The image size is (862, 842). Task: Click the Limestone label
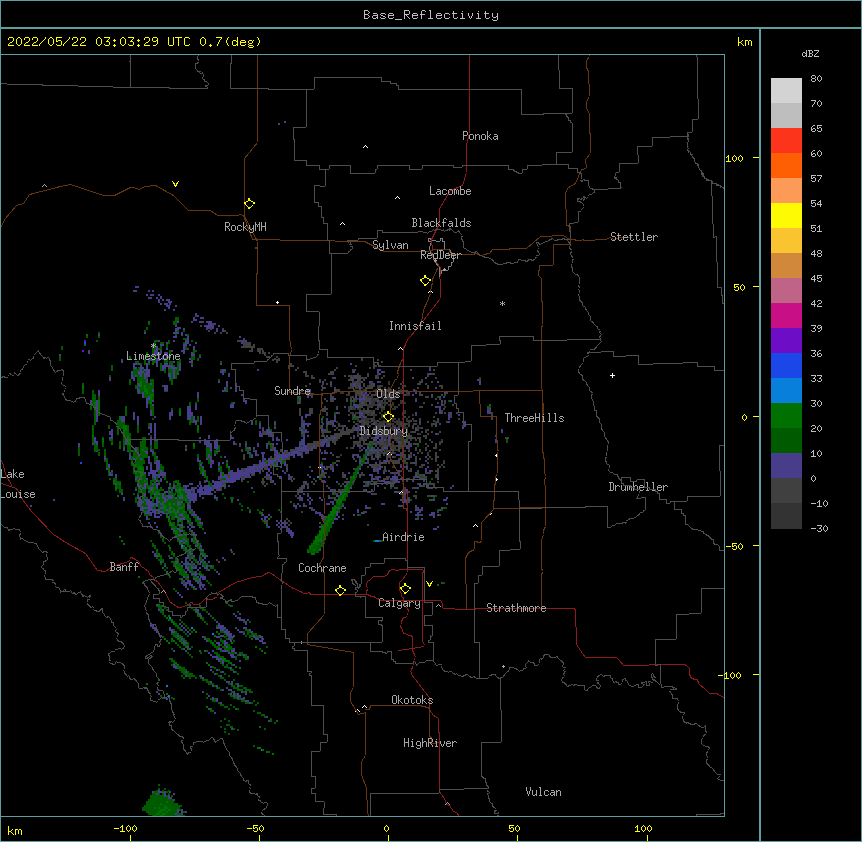(153, 356)
